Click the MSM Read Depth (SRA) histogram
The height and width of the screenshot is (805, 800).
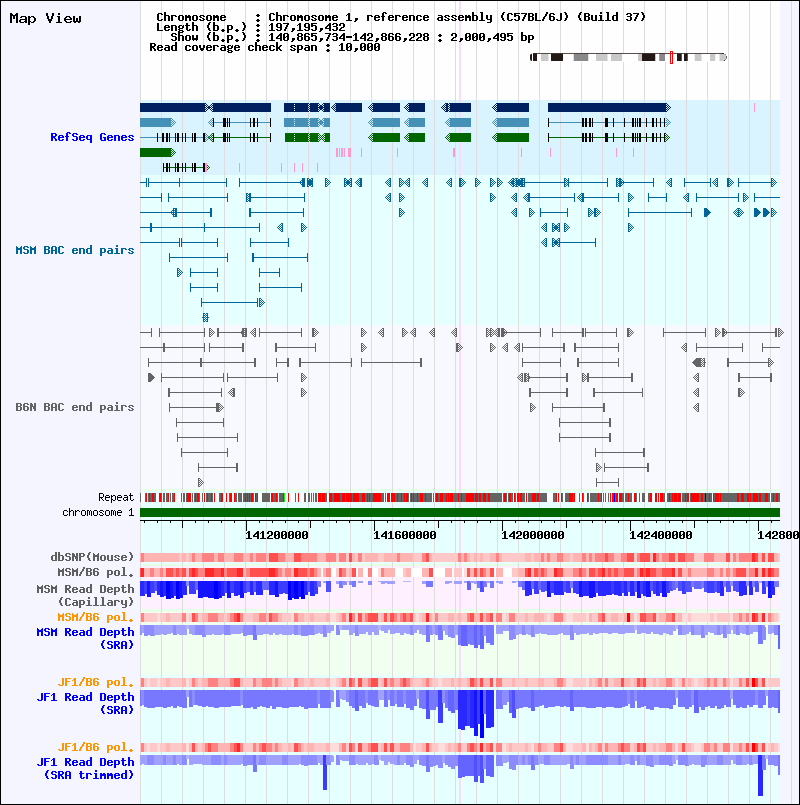click(460, 637)
